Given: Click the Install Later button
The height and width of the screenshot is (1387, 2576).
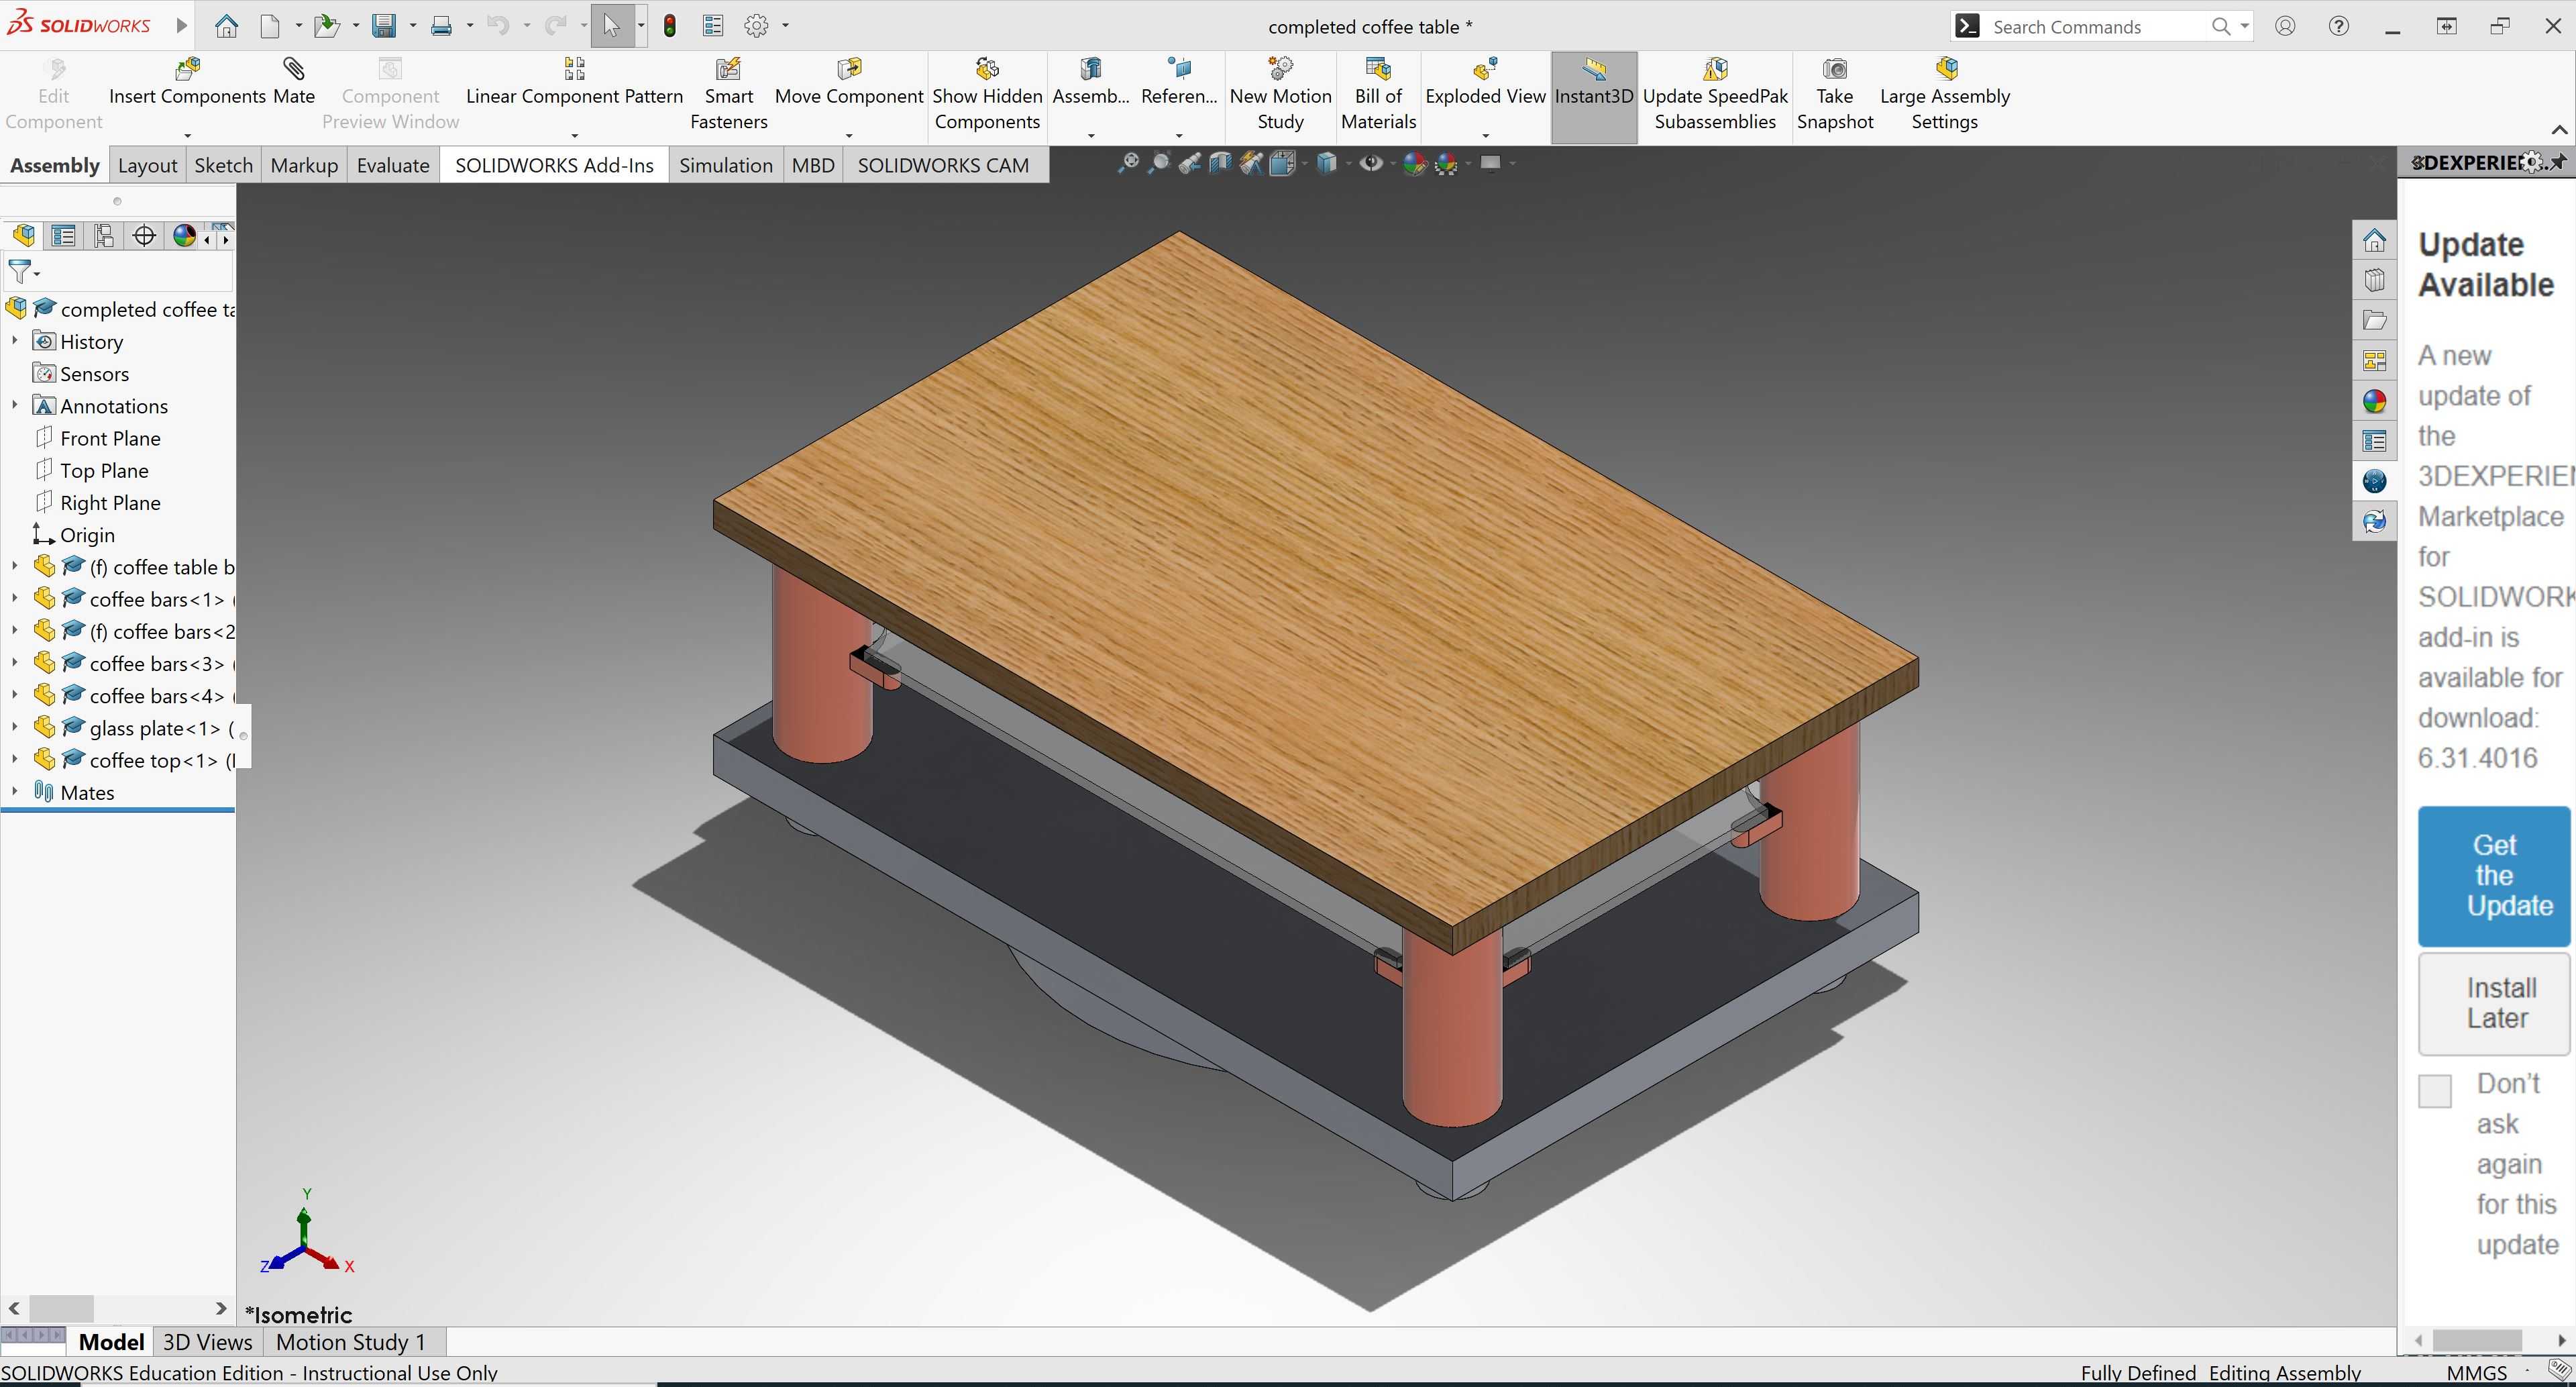Looking at the screenshot, I should pyautogui.click(x=2494, y=1003).
